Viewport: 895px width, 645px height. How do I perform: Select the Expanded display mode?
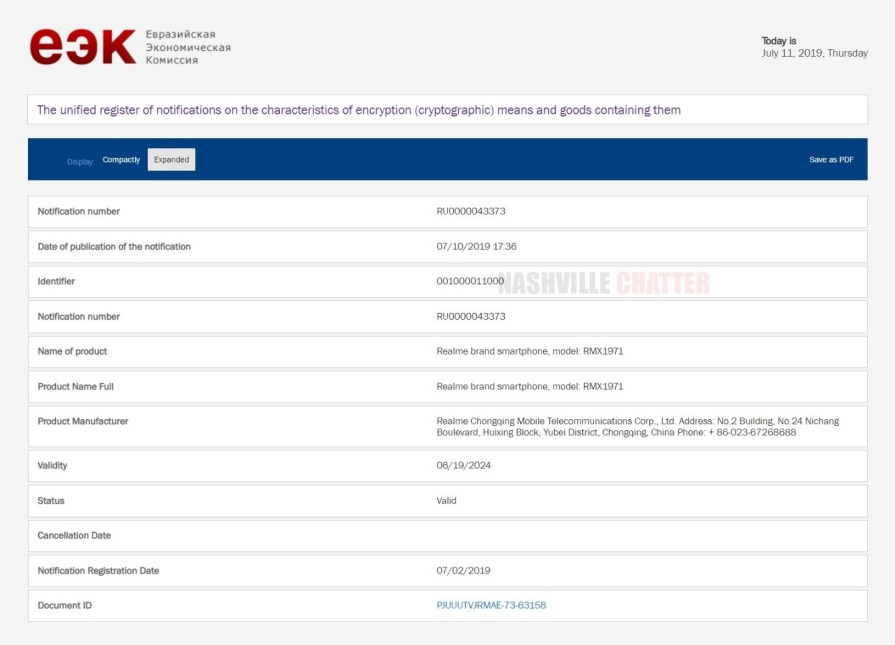[171, 160]
